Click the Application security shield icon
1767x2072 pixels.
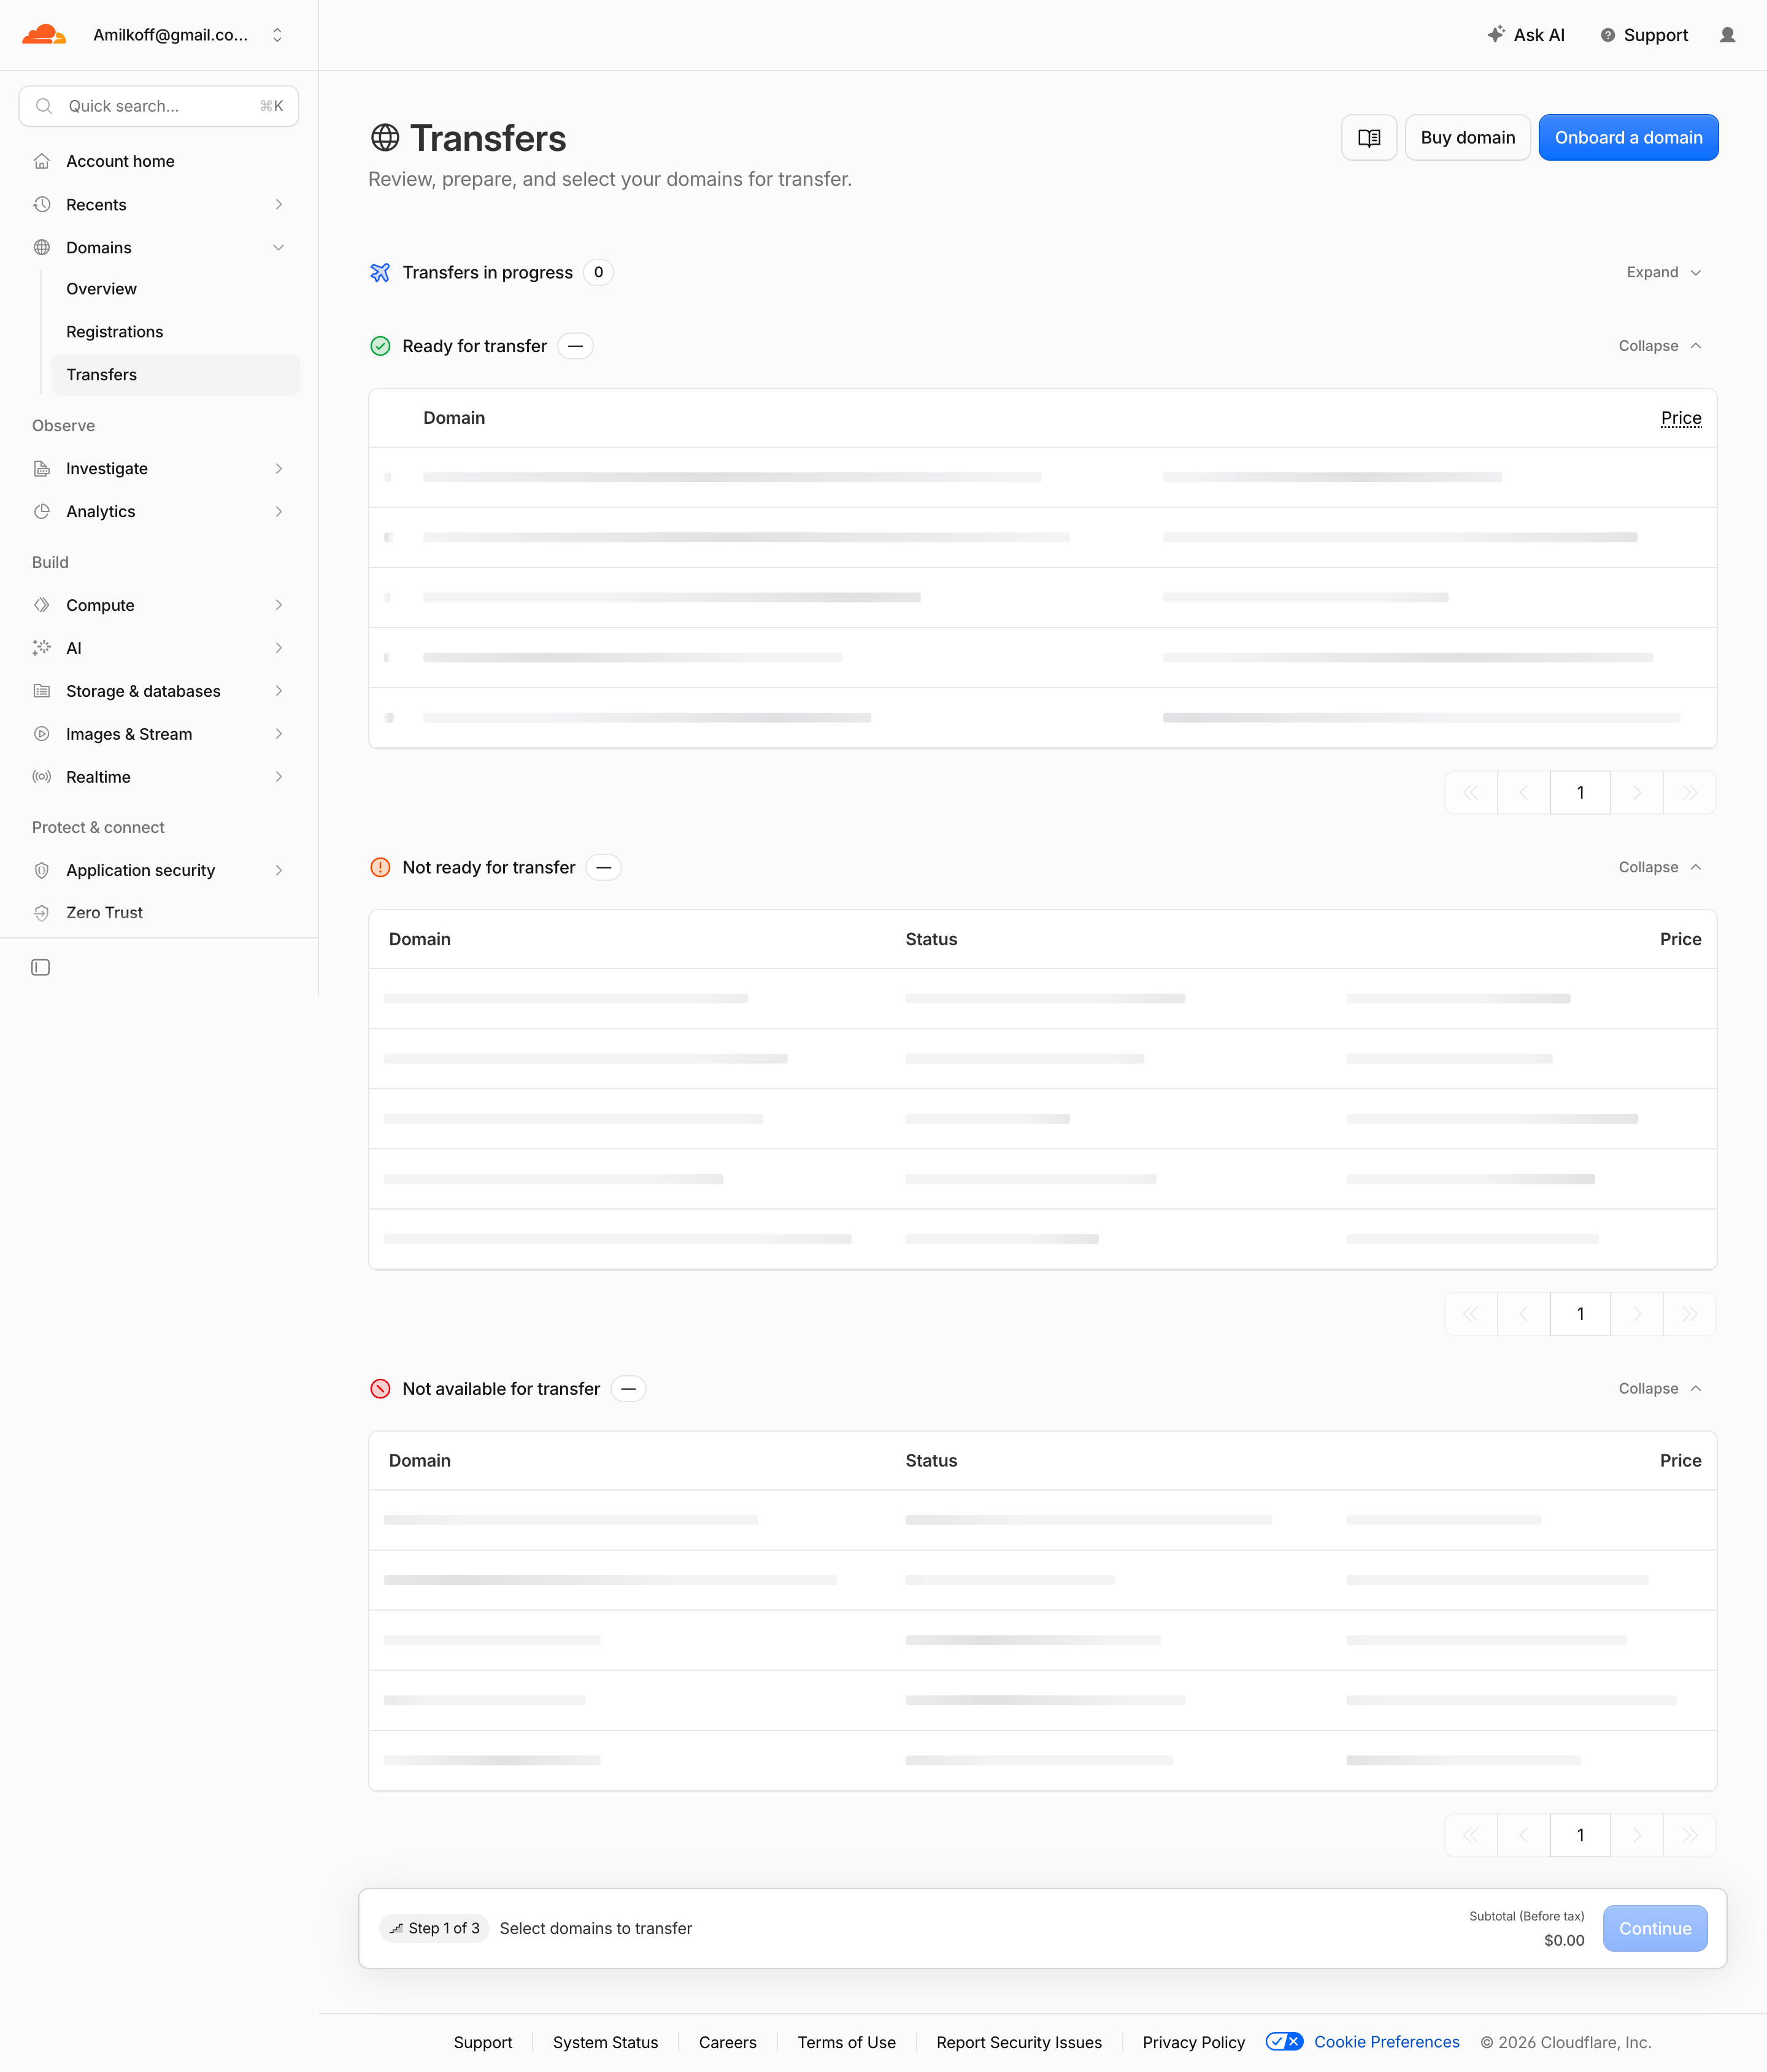pyautogui.click(x=42, y=870)
